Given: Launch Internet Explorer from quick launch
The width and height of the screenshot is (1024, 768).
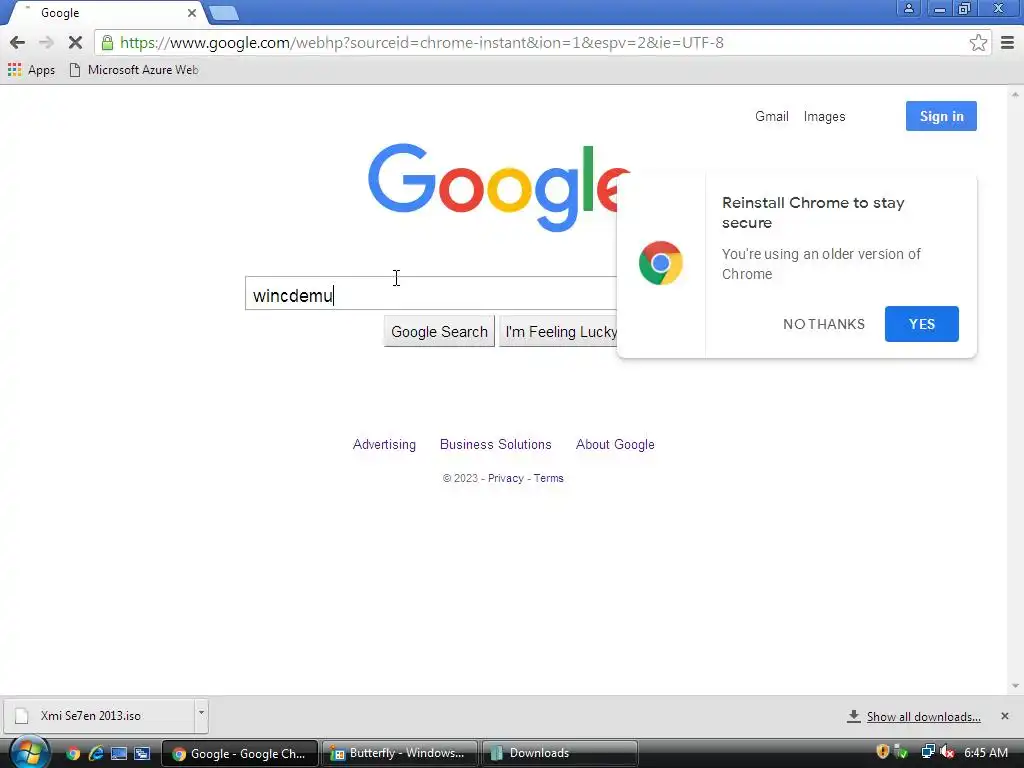Looking at the screenshot, I should 96,754.
